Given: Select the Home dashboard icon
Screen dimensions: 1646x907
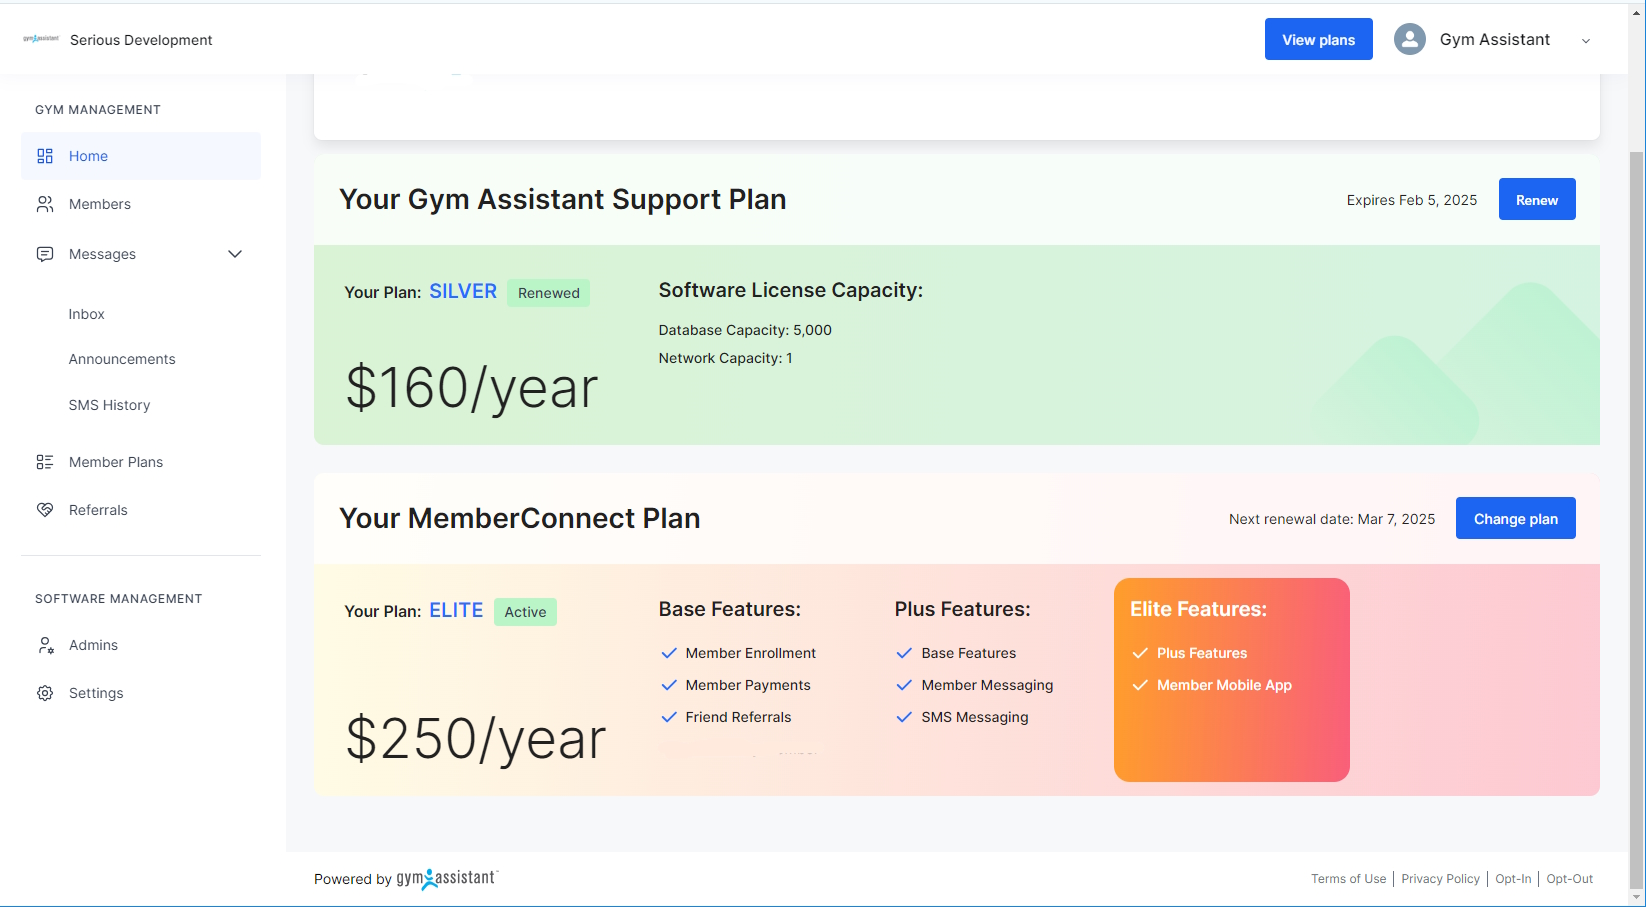Looking at the screenshot, I should [44, 156].
